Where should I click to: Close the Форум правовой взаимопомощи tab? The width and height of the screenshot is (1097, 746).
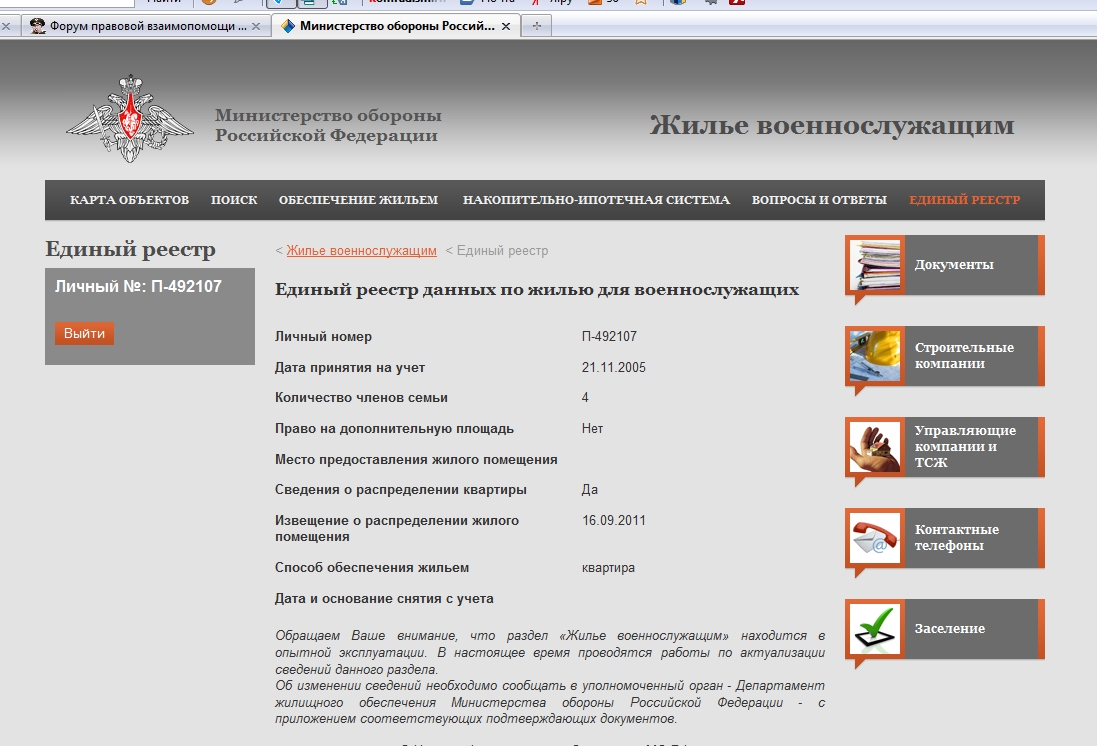point(257,27)
